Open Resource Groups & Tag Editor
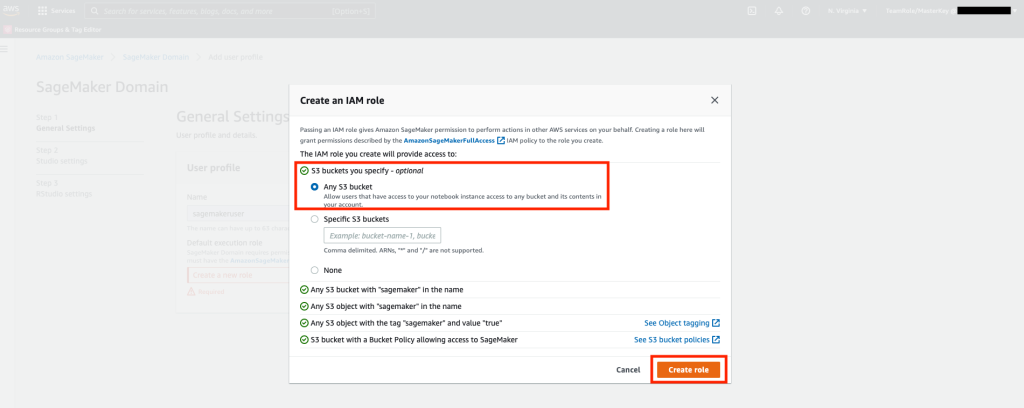The image size is (1024, 408). pos(52,30)
